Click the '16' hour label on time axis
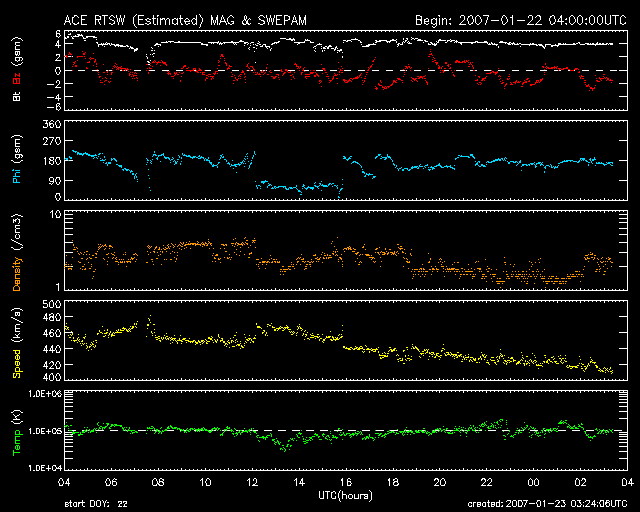Image resolution: width=640 pixels, height=512 pixels. click(346, 483)
